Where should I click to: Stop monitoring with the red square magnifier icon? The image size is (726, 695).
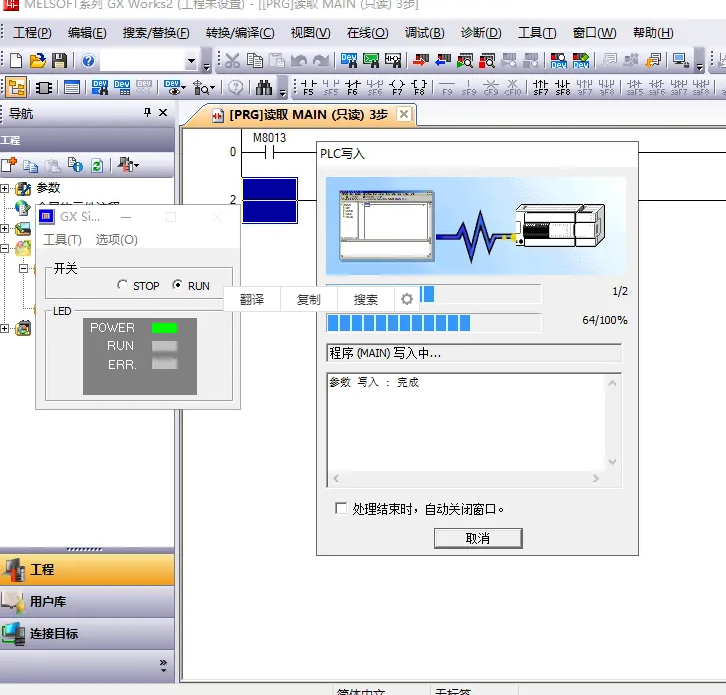[487, 61]
